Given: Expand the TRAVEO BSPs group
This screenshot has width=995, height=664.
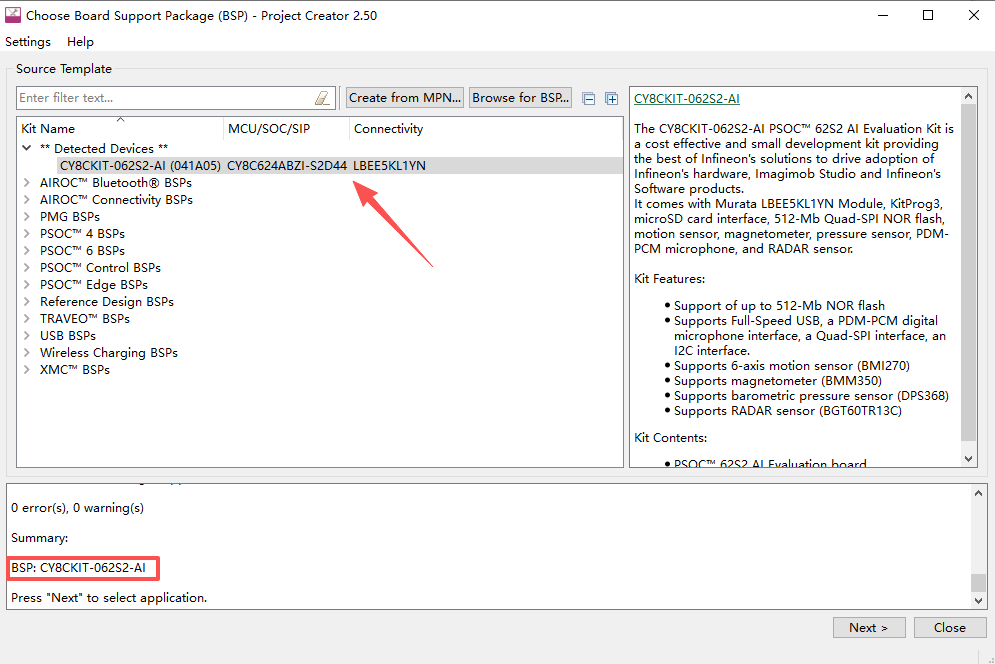Looking at the screenshot, I should (x=27, y=319).
